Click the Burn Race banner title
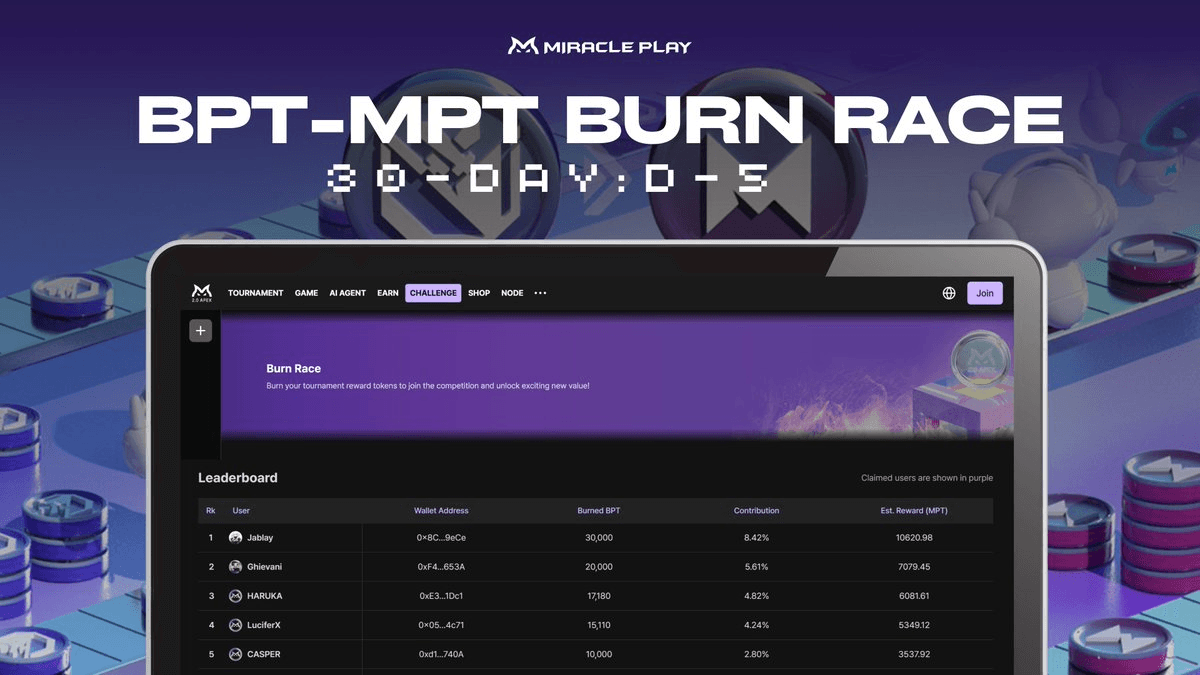Screen dimensions: 1200x675 click(x=294, y=369)
